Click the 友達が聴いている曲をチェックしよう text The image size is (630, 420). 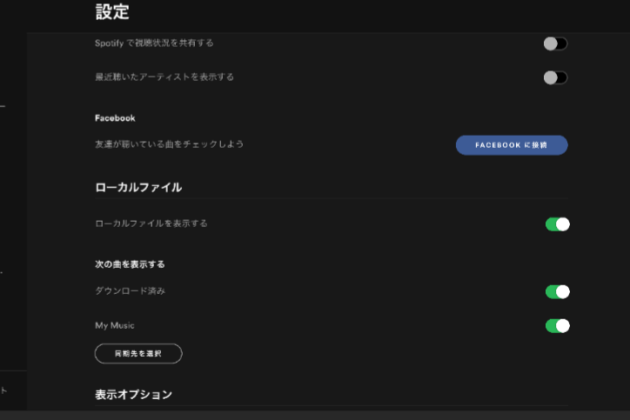coord(169,145)
